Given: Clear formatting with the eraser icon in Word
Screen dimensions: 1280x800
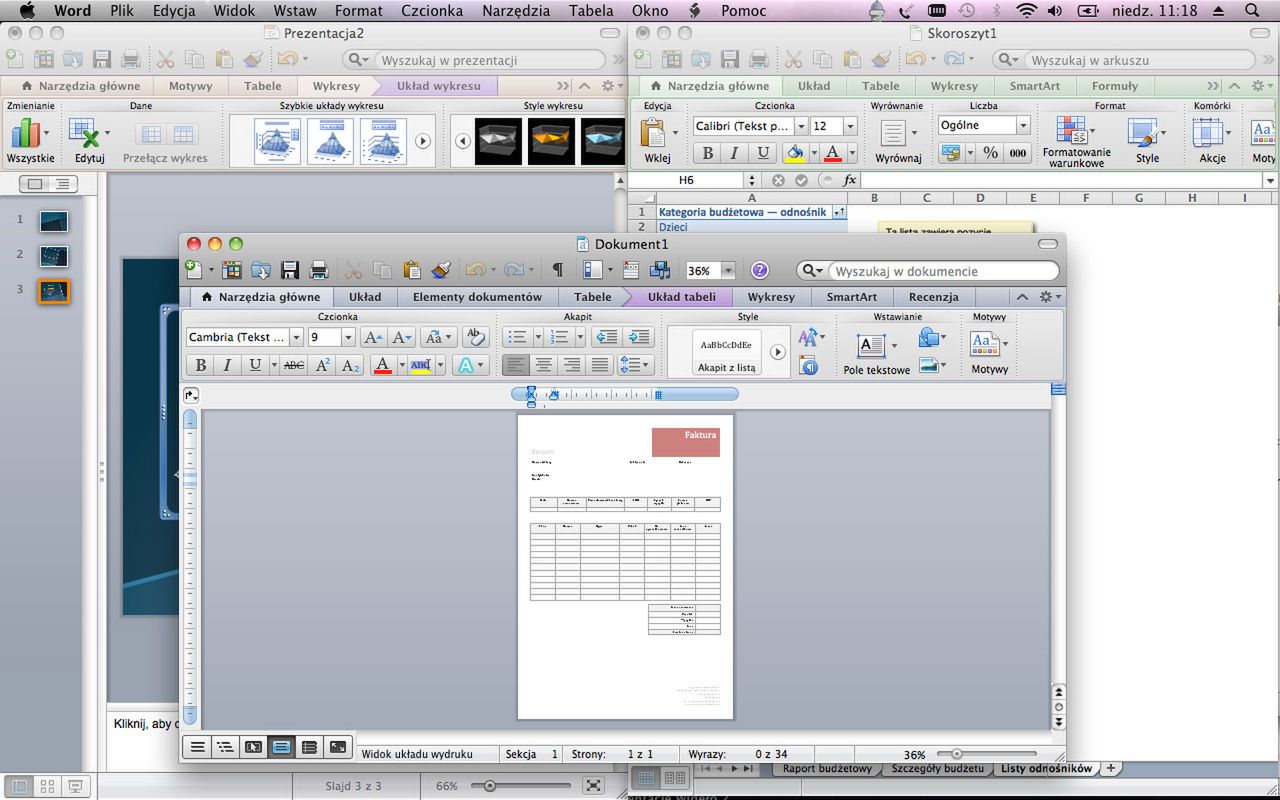Looking at the screenshot, I should click(475, 338).
